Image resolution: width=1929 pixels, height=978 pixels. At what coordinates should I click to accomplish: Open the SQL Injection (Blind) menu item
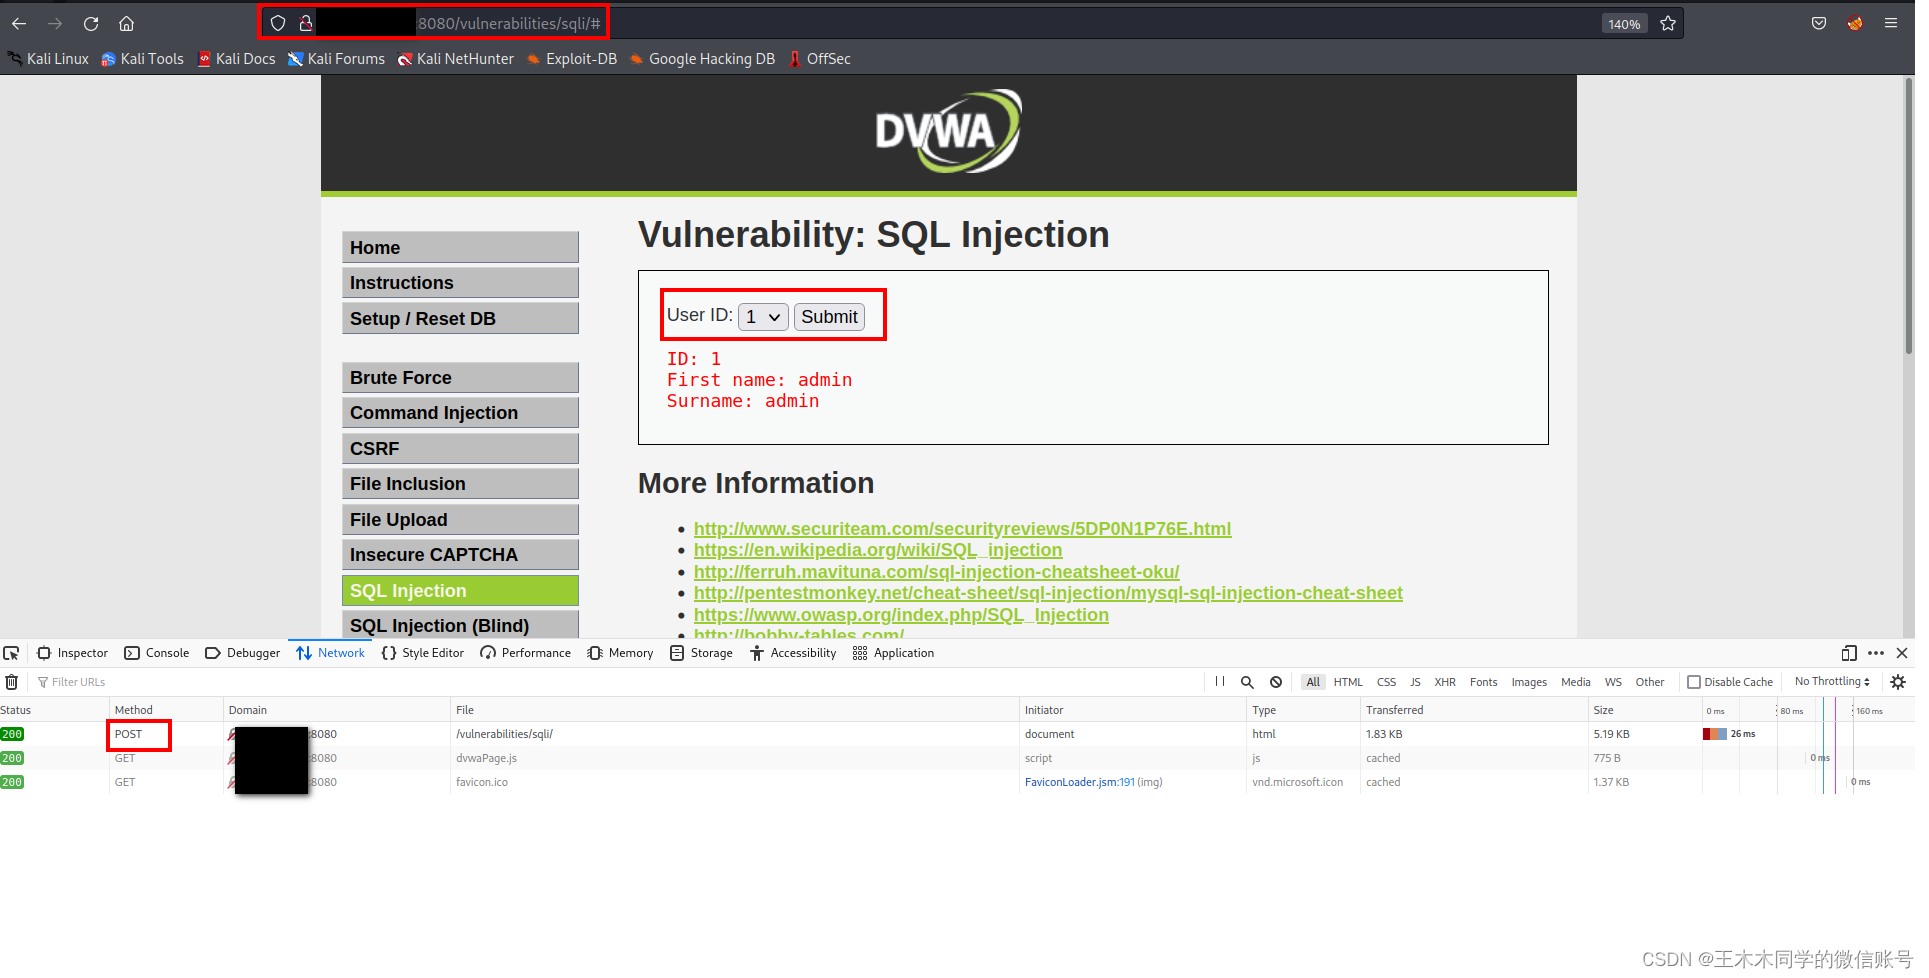tap(460, 625)
